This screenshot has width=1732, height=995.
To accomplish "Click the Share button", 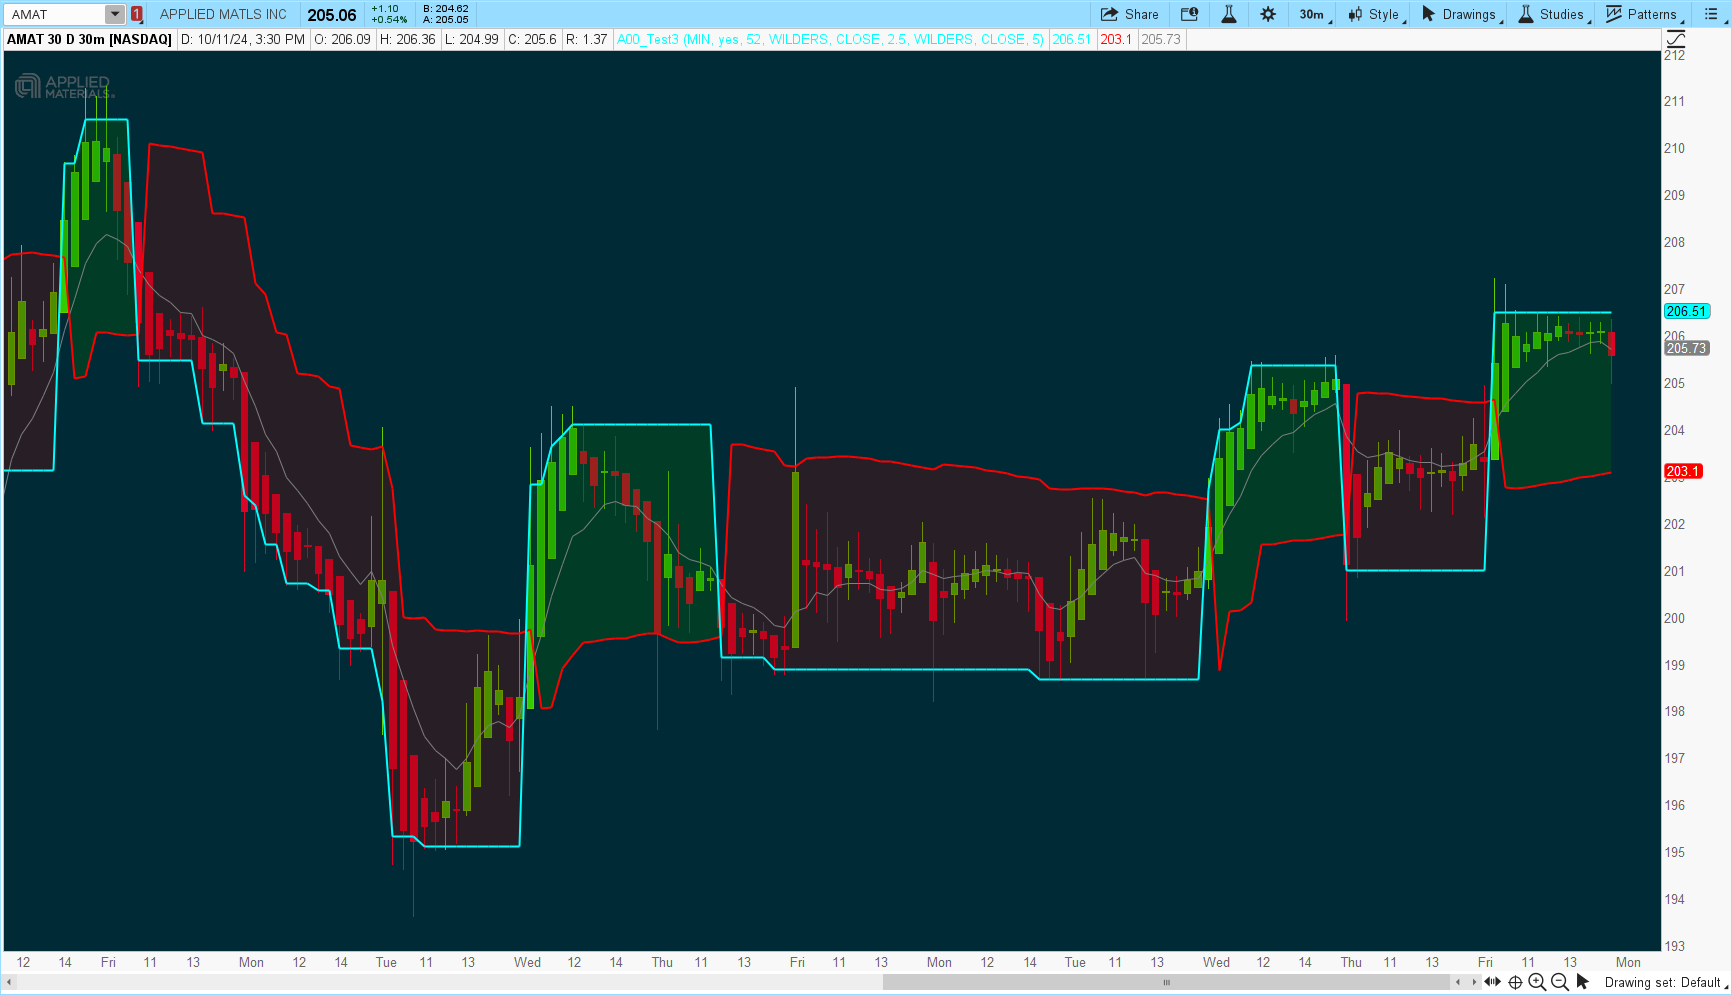I will point(1130,14).
